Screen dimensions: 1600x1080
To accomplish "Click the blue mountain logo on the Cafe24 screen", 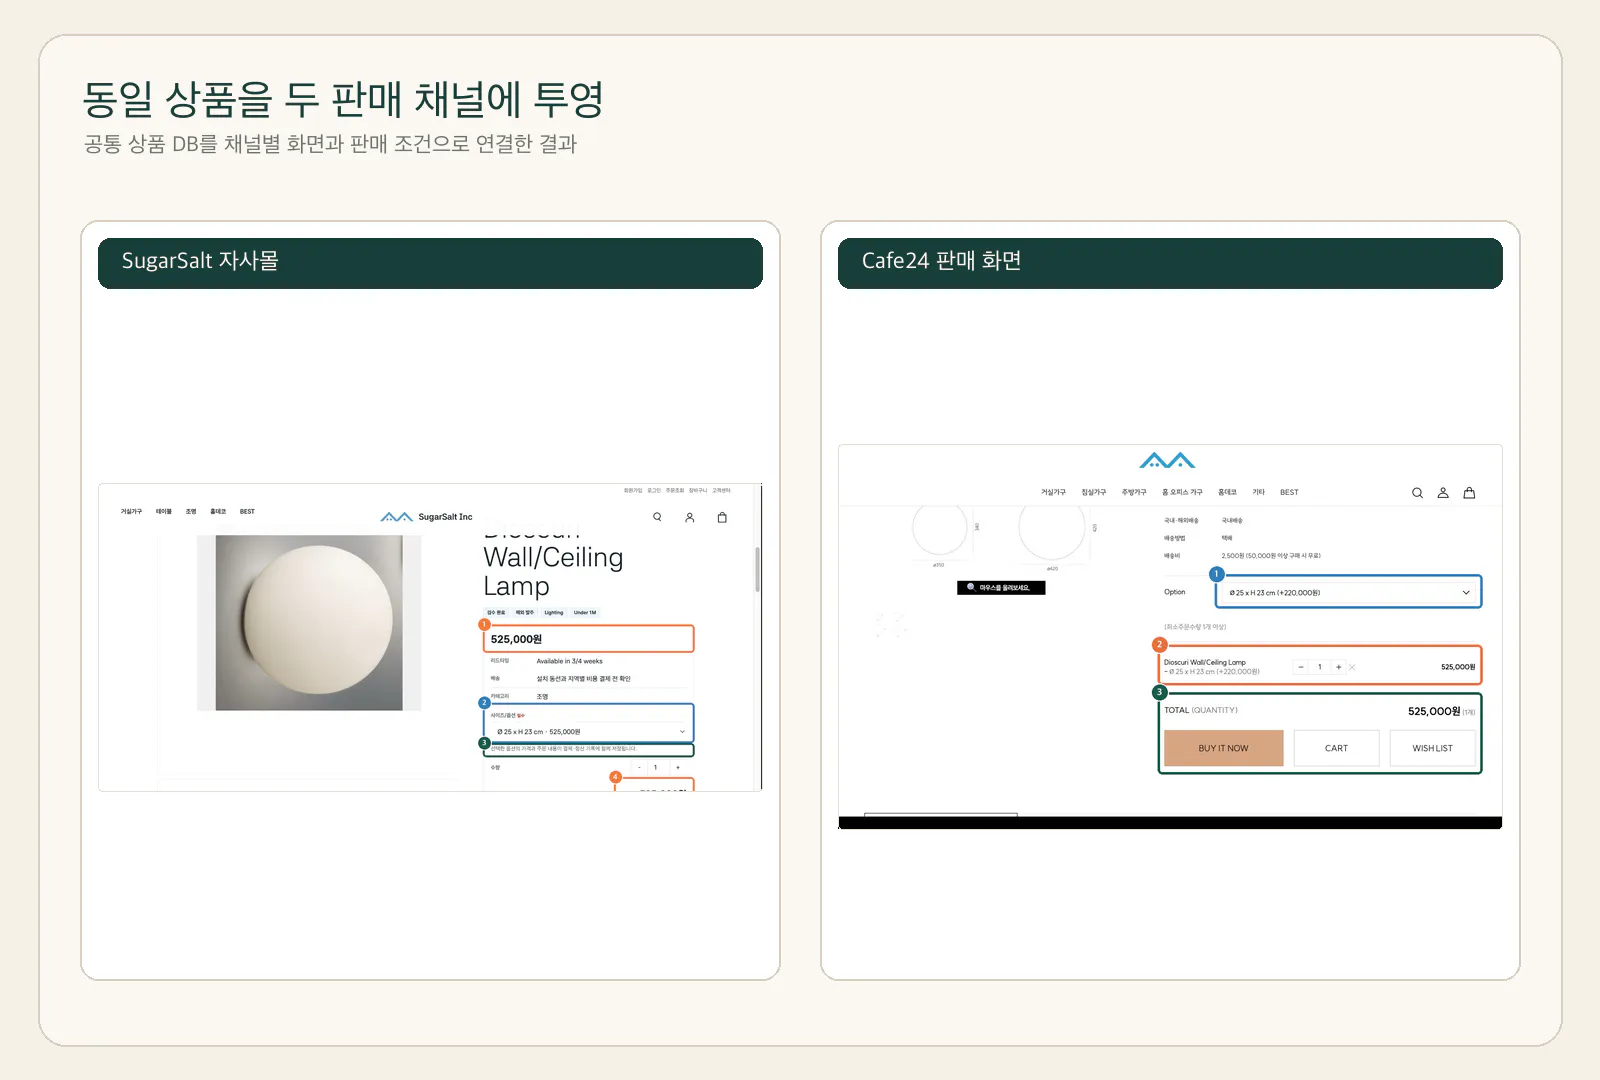I will tap(1167, 460).
